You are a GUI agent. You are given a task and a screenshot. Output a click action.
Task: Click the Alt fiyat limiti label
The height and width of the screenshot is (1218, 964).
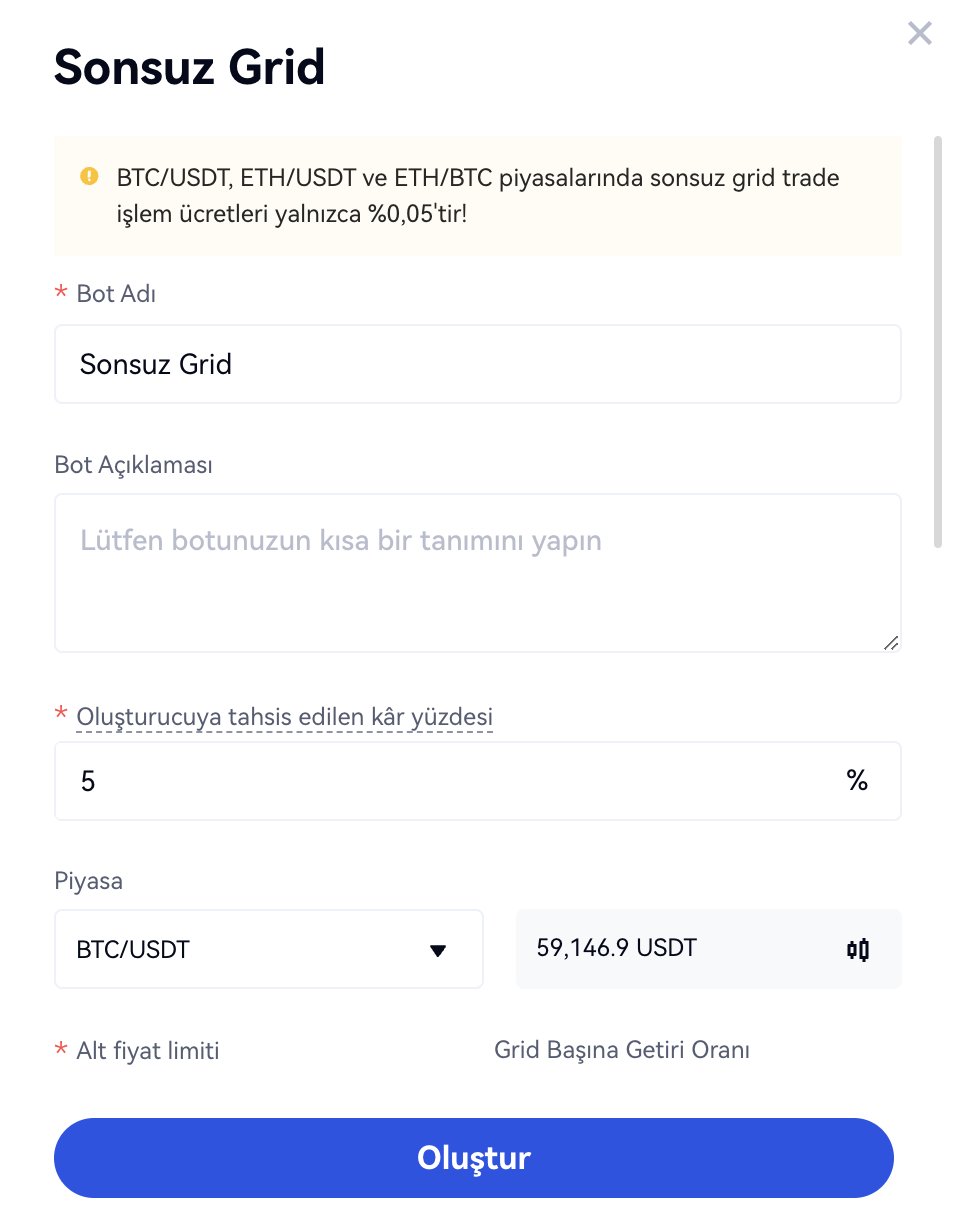coord(147,1051)
